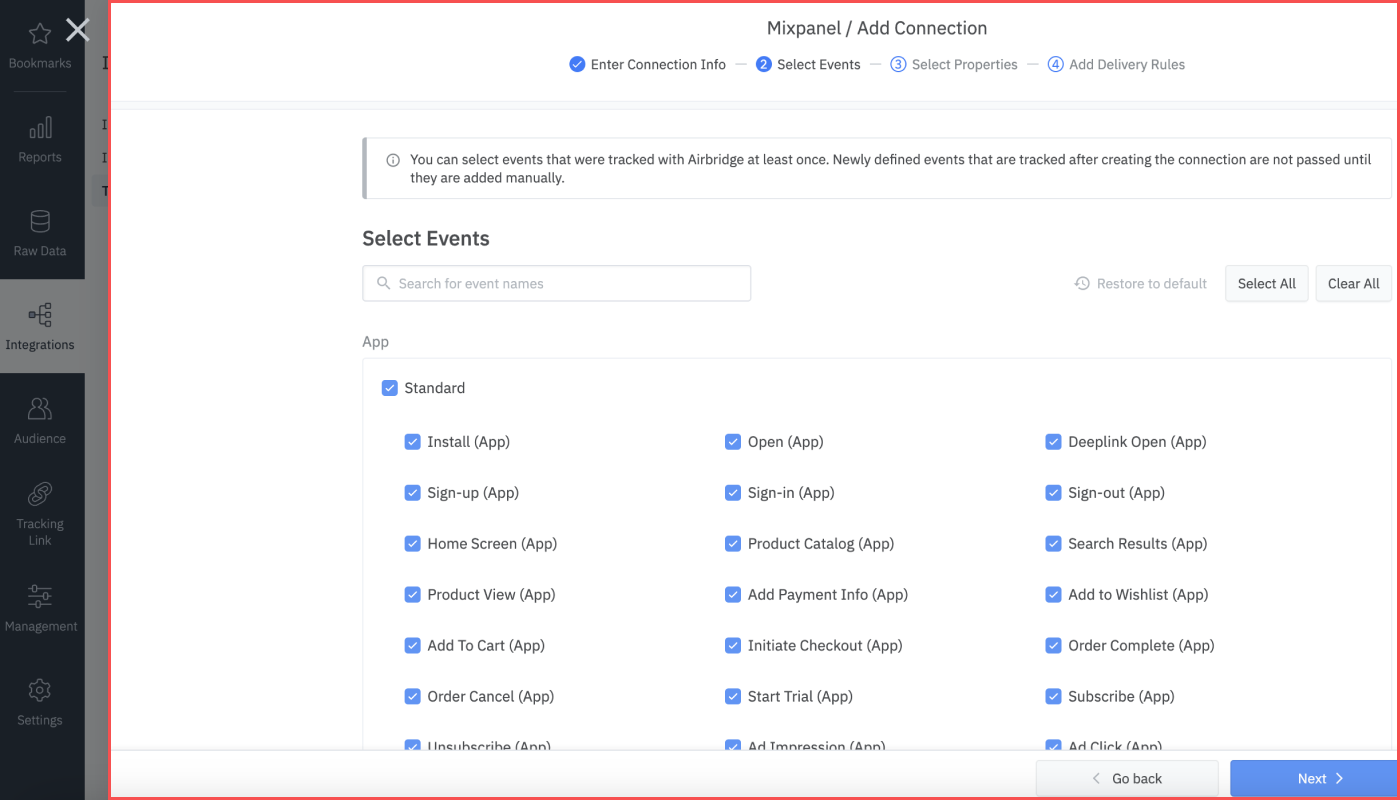Viewport: 1400px width, 800px height.
Task: Click the Mixpanel / Add Connection title
Action: pyautogui.click(x=877, y=28)
